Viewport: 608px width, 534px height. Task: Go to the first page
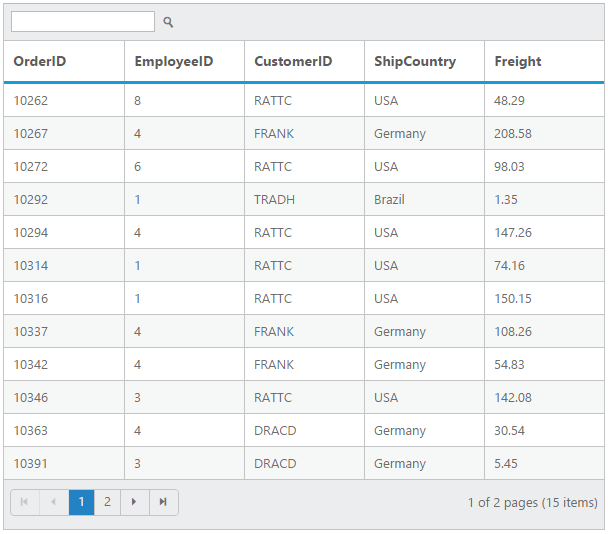[24, 502]
